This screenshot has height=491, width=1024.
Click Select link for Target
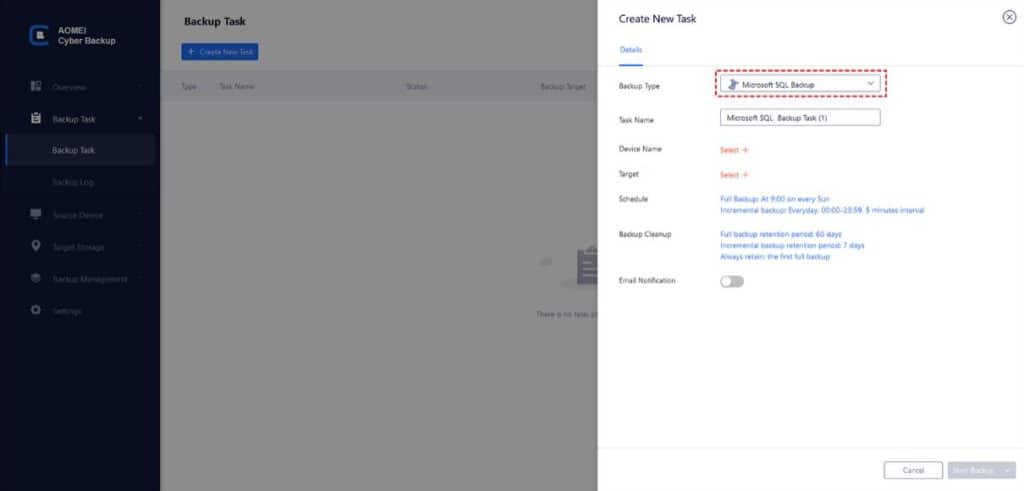[x=729, y=175]
